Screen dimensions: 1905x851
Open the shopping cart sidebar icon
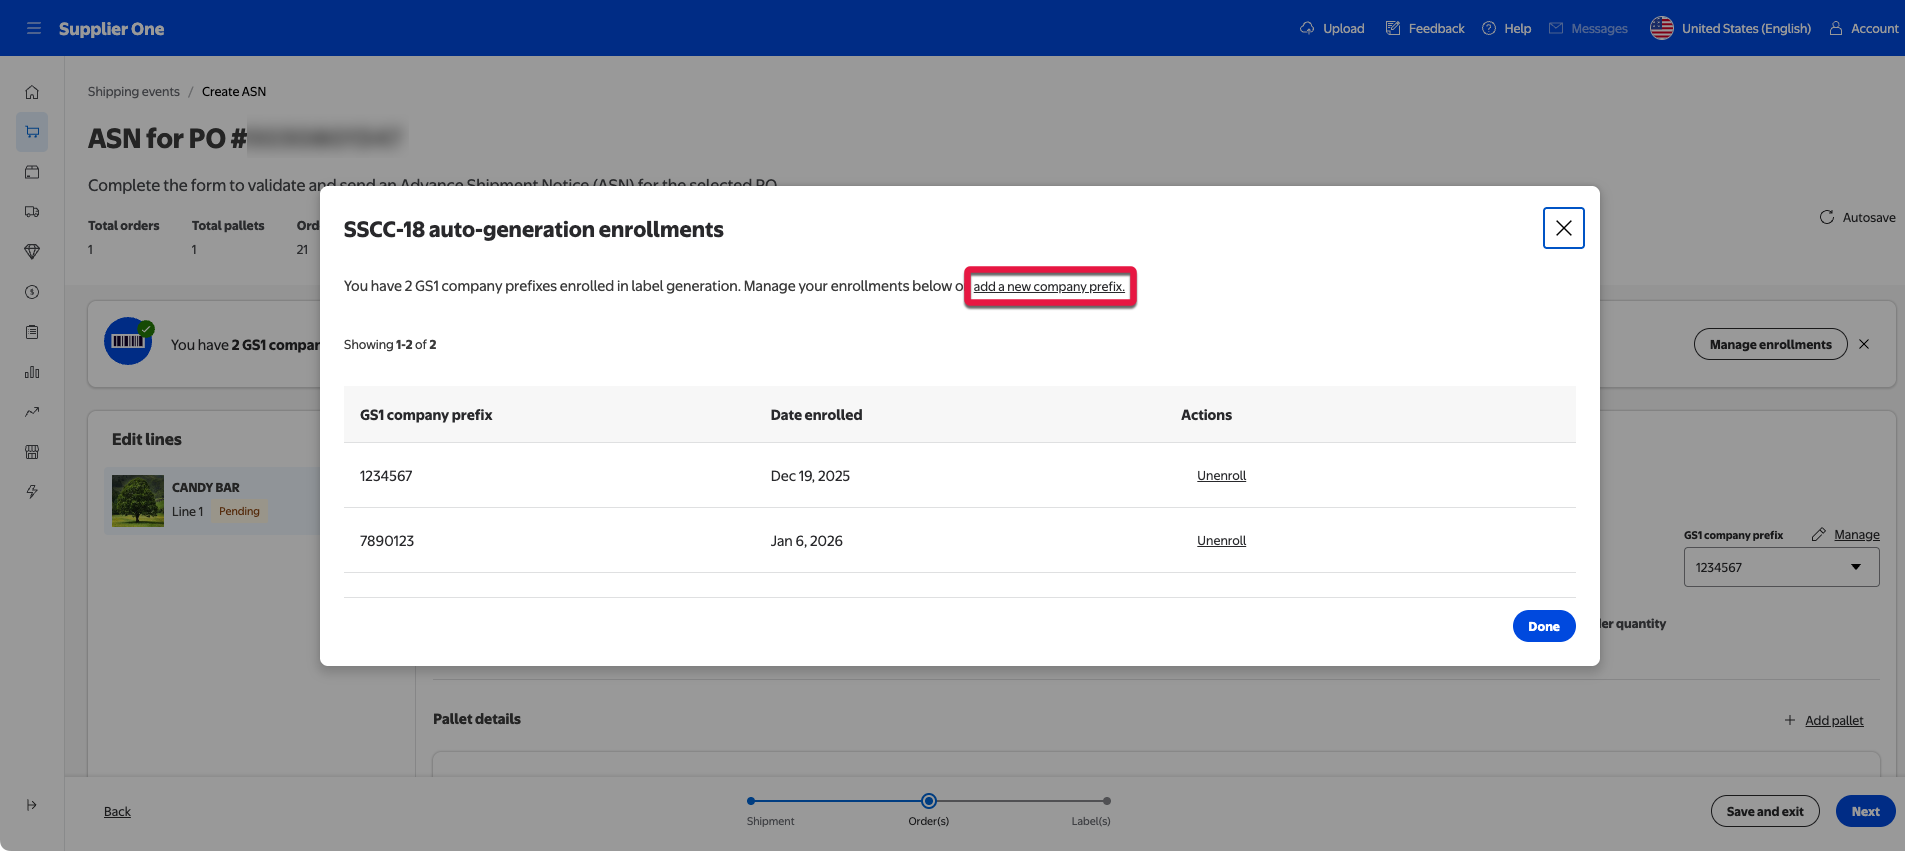(x=32, y=132)
